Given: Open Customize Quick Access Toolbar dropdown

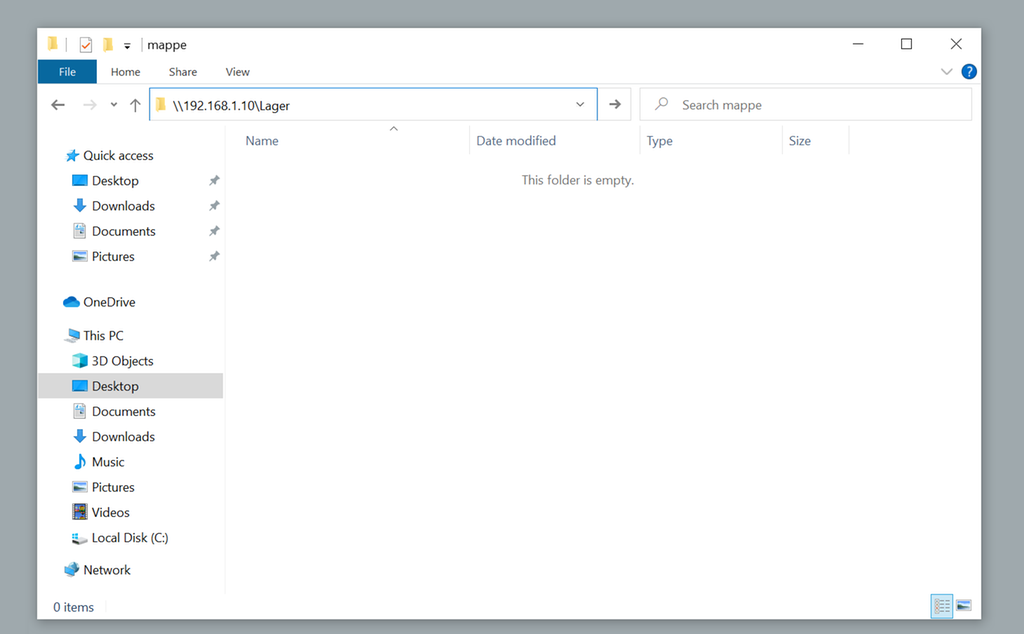Looking at the screenshot, I should click(x=127, y=46).
